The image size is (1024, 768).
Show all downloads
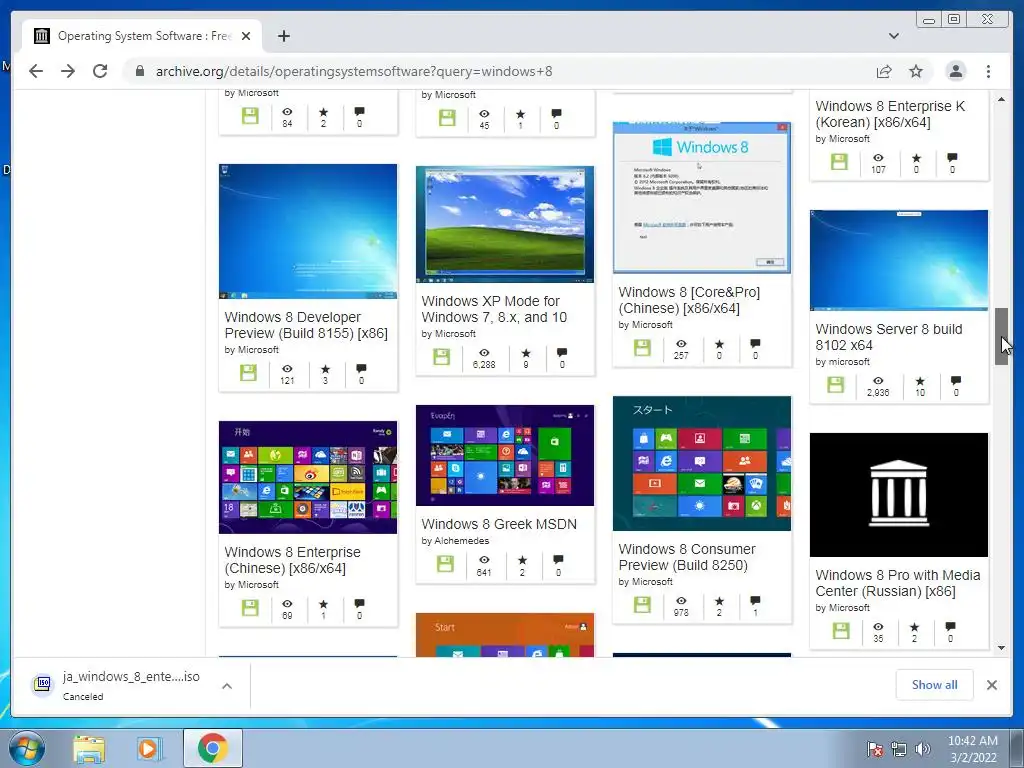point(935,684)
